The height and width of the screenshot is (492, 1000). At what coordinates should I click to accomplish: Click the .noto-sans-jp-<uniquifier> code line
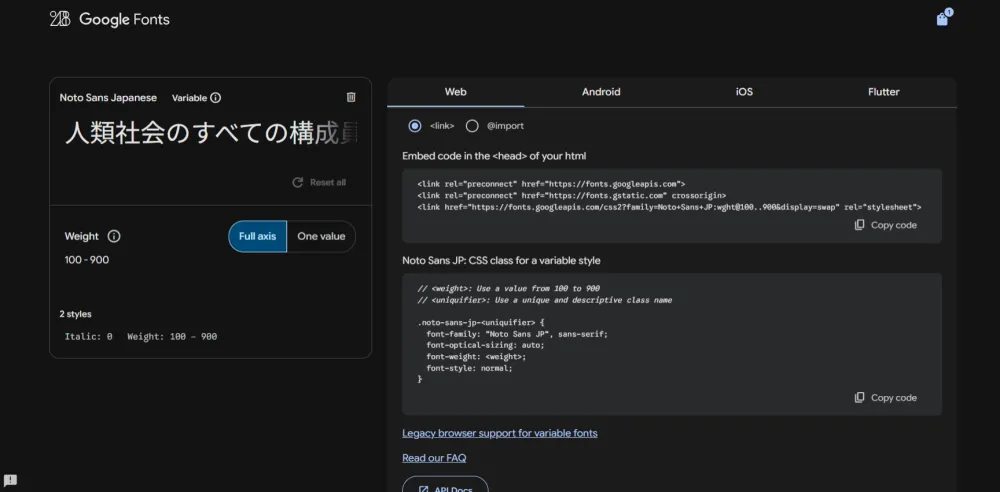[x=481, y=322]
